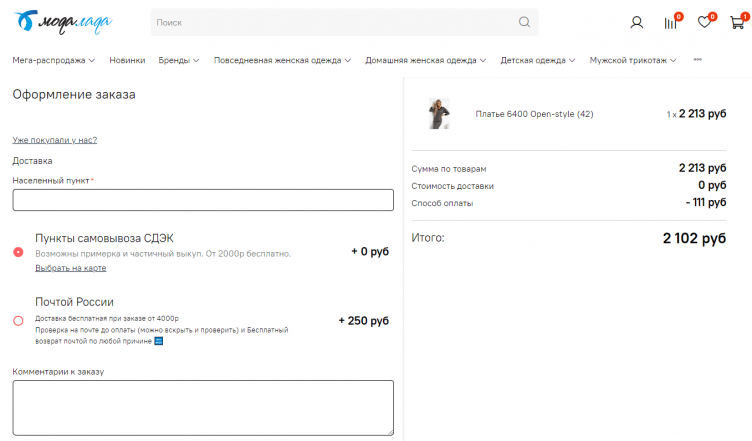Click the dress product thumbnail
The width and height of the screenshot is (752, 441).
tap(439, 114)
